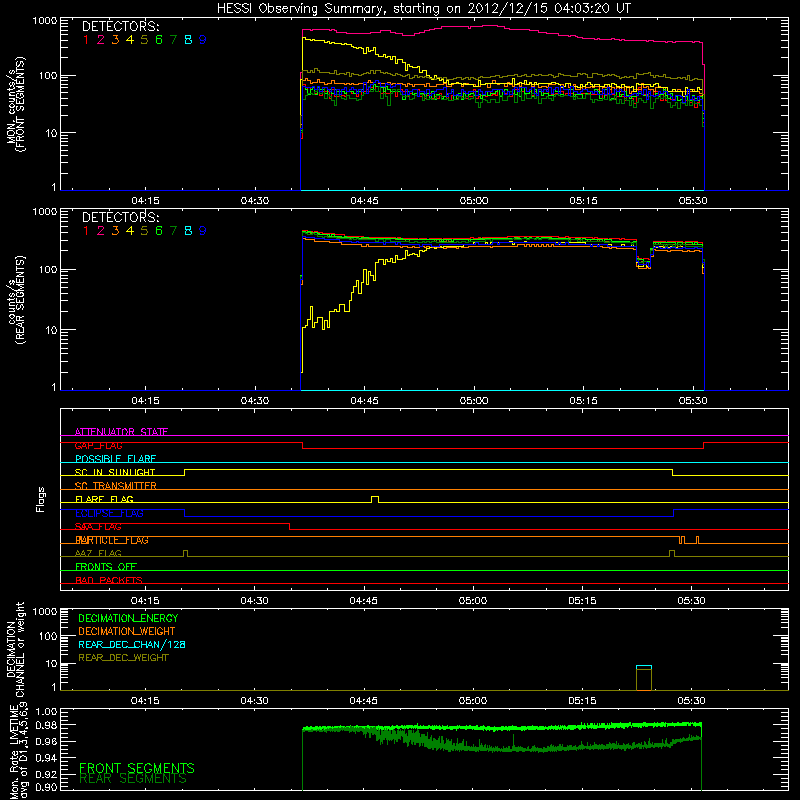Click the REAR_DEC_CHAN/128 legend entry
The image size is (800, 800).
[132, 644]
